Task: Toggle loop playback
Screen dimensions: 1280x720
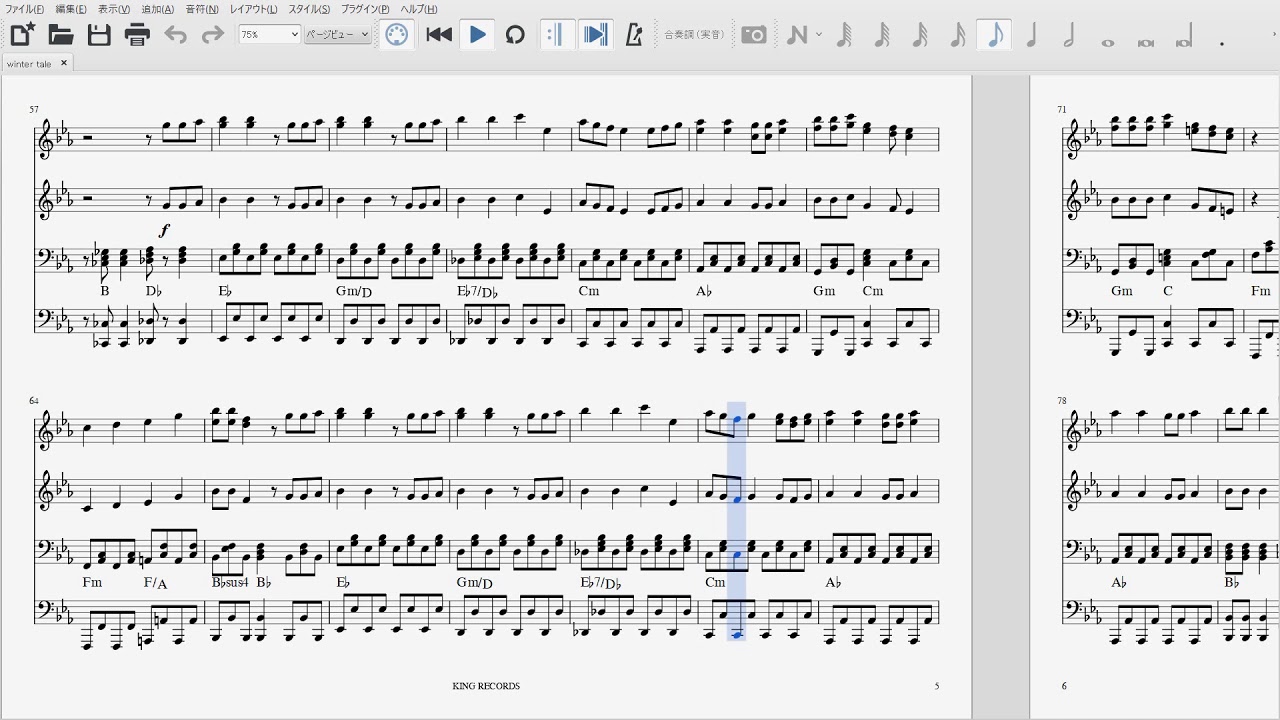Action: [x=515, y=35]
